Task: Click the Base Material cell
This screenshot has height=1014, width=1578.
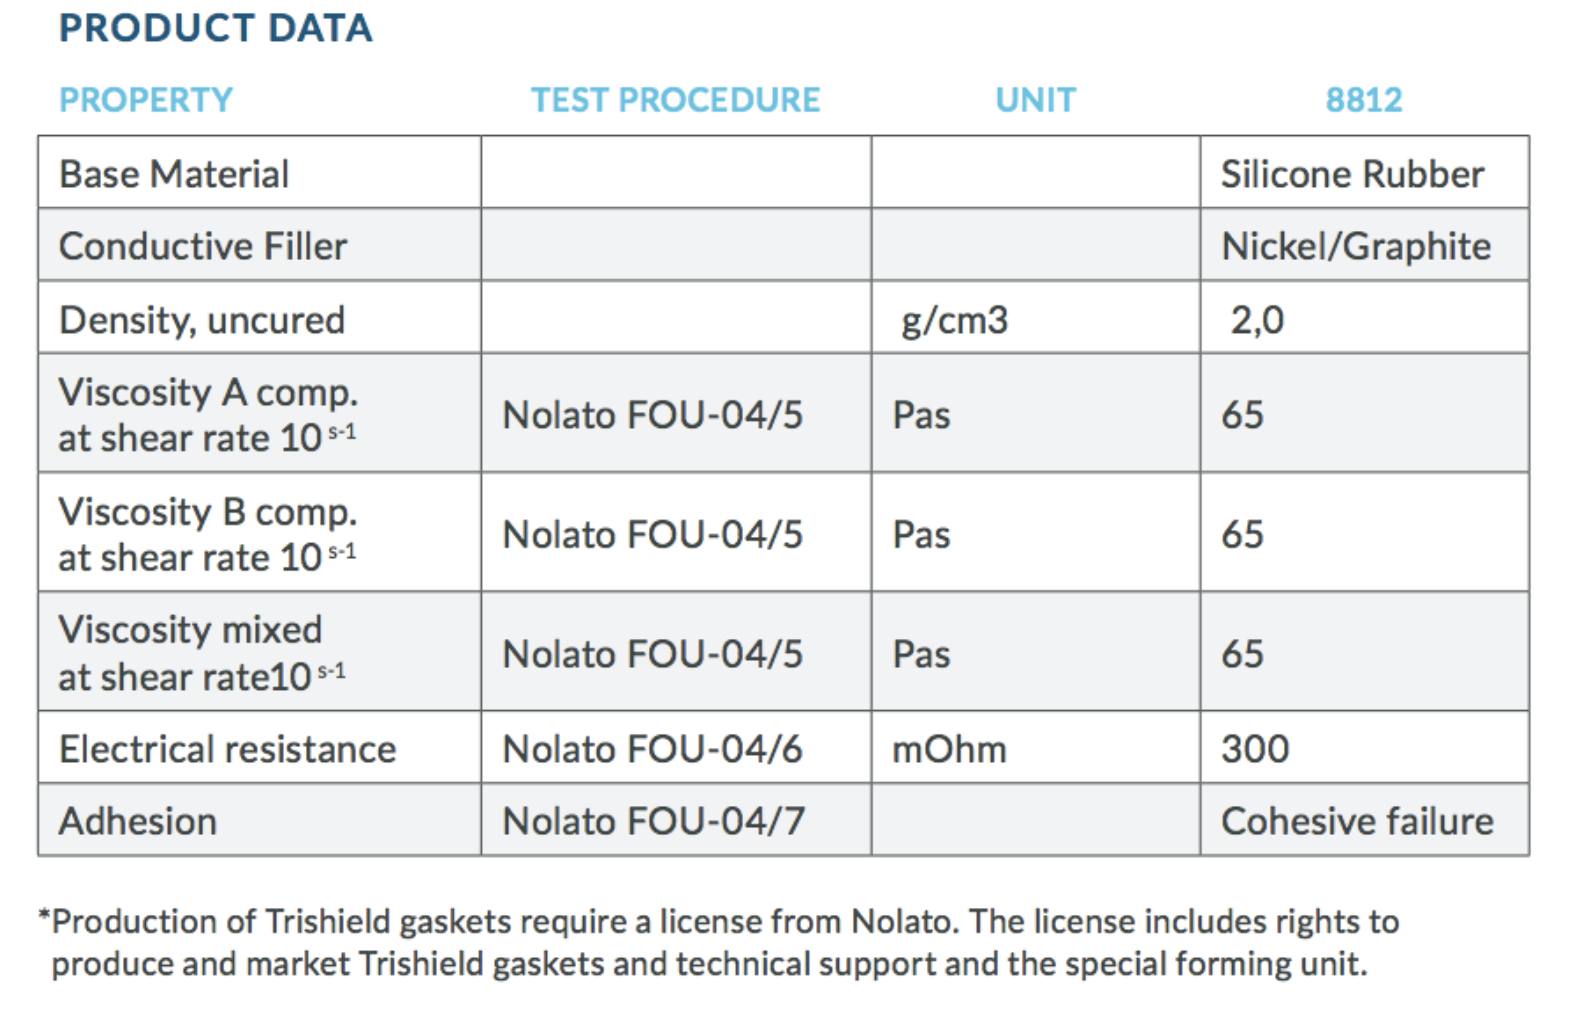Action: 260,173
